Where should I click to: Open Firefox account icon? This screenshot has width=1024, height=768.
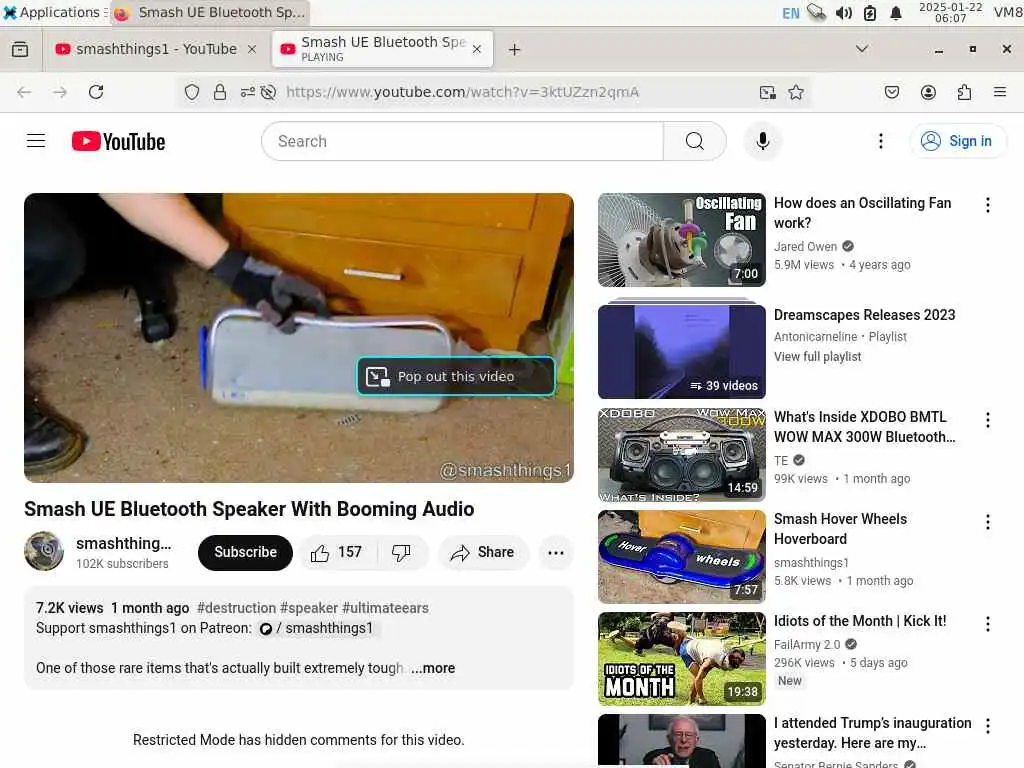(928, 92)
